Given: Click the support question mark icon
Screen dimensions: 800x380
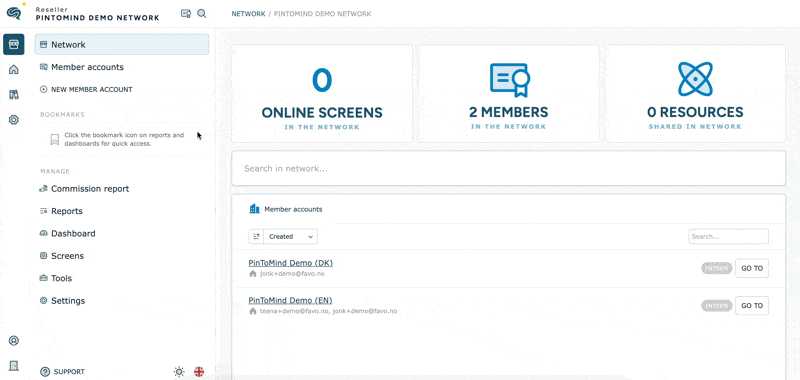Looking at the screenshot, I should (45, 372).
